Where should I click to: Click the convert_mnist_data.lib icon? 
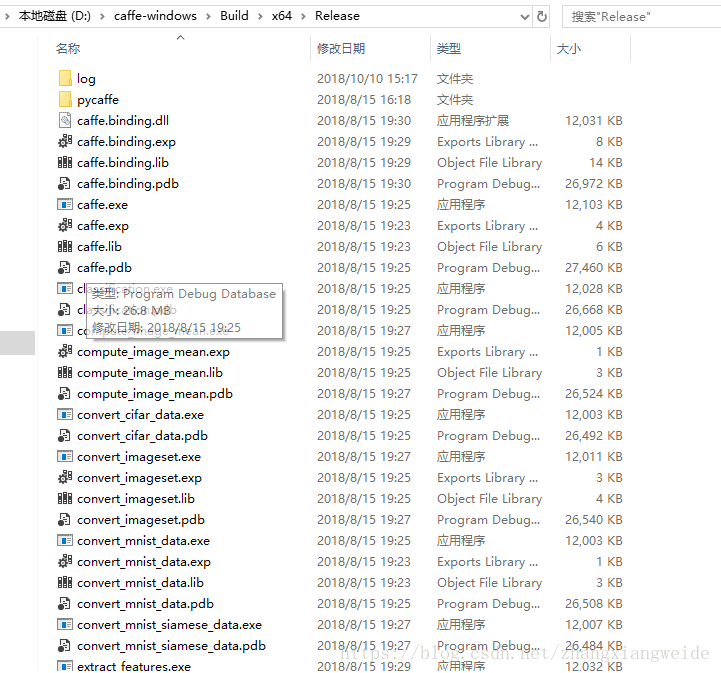click(65, 582)
